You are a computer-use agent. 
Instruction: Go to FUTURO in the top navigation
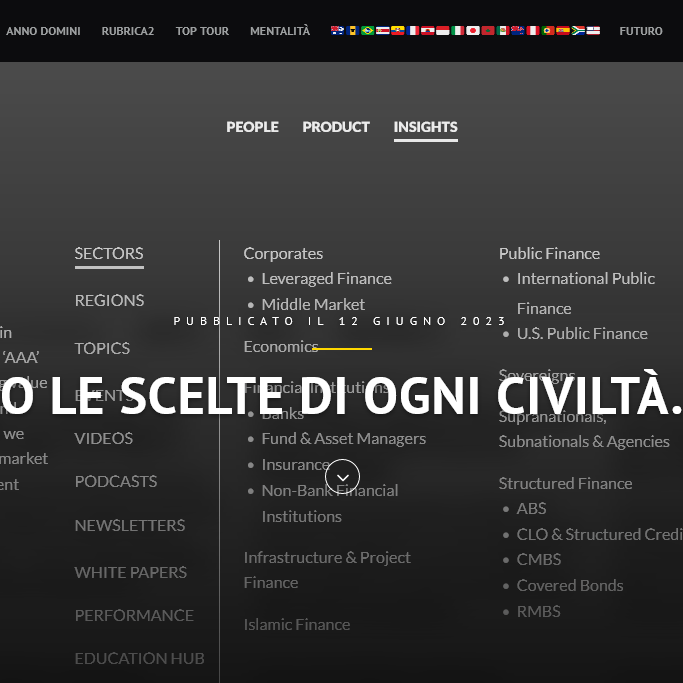[x=640, y=31]
